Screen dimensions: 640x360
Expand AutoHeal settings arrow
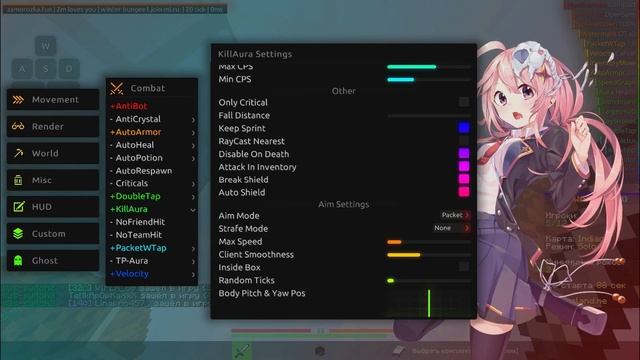coord(193,145)
